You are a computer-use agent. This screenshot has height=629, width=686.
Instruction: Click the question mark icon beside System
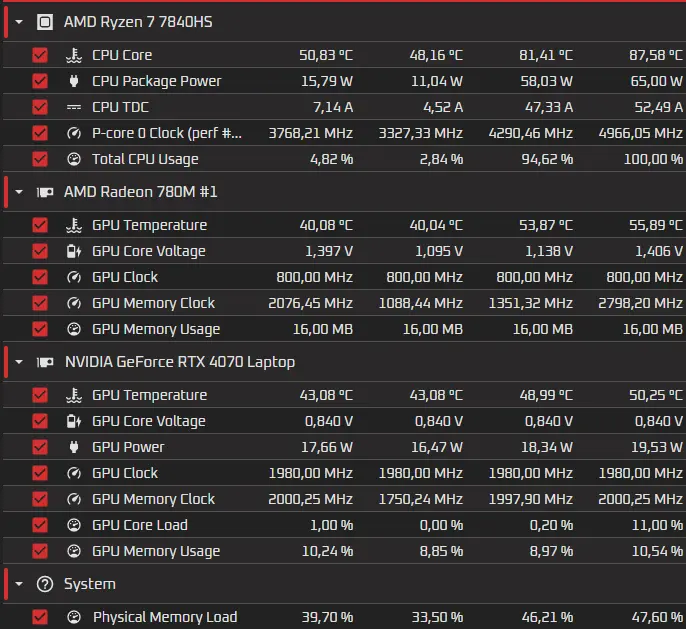click(x=45, y=584)
